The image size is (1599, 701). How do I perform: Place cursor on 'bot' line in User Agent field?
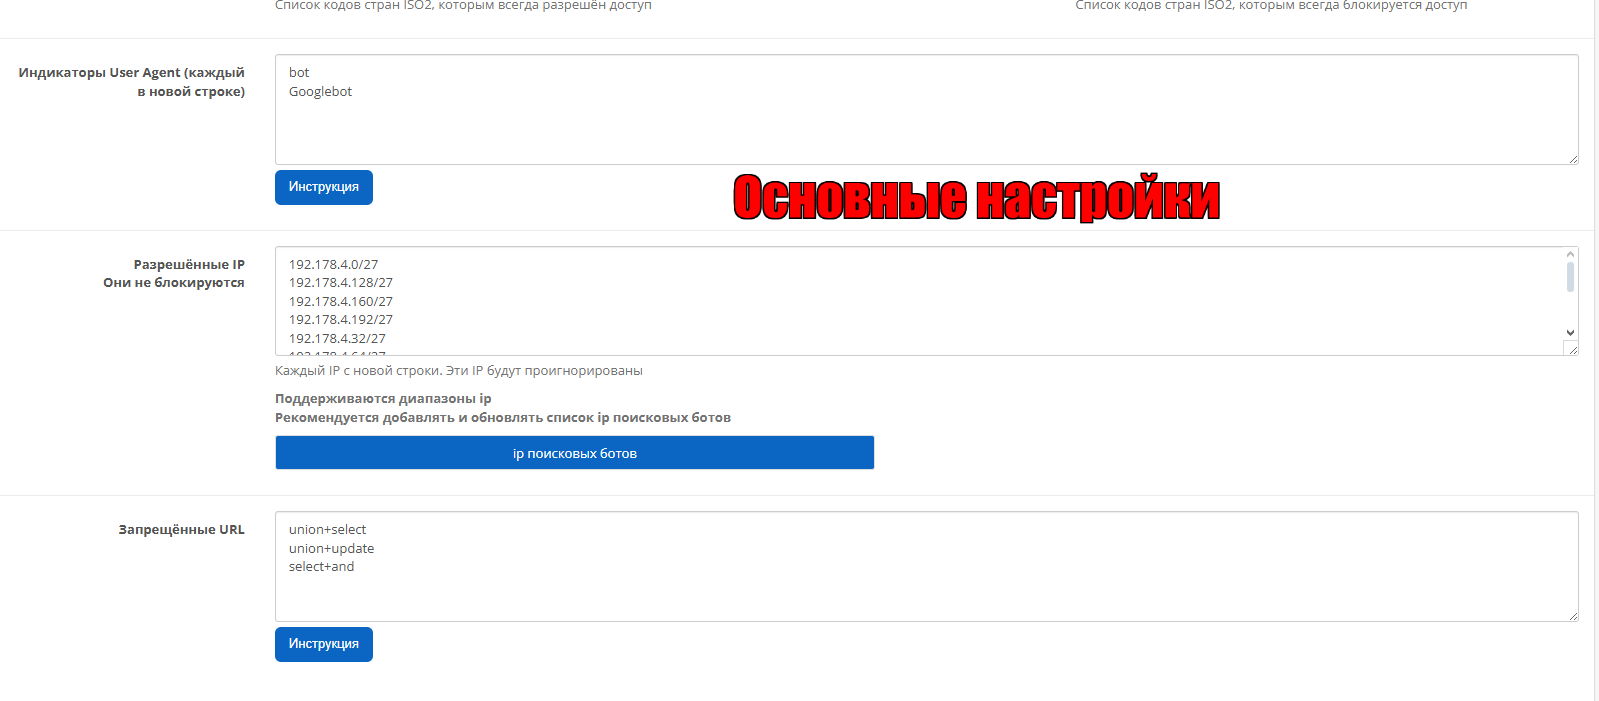click(299, 73)
